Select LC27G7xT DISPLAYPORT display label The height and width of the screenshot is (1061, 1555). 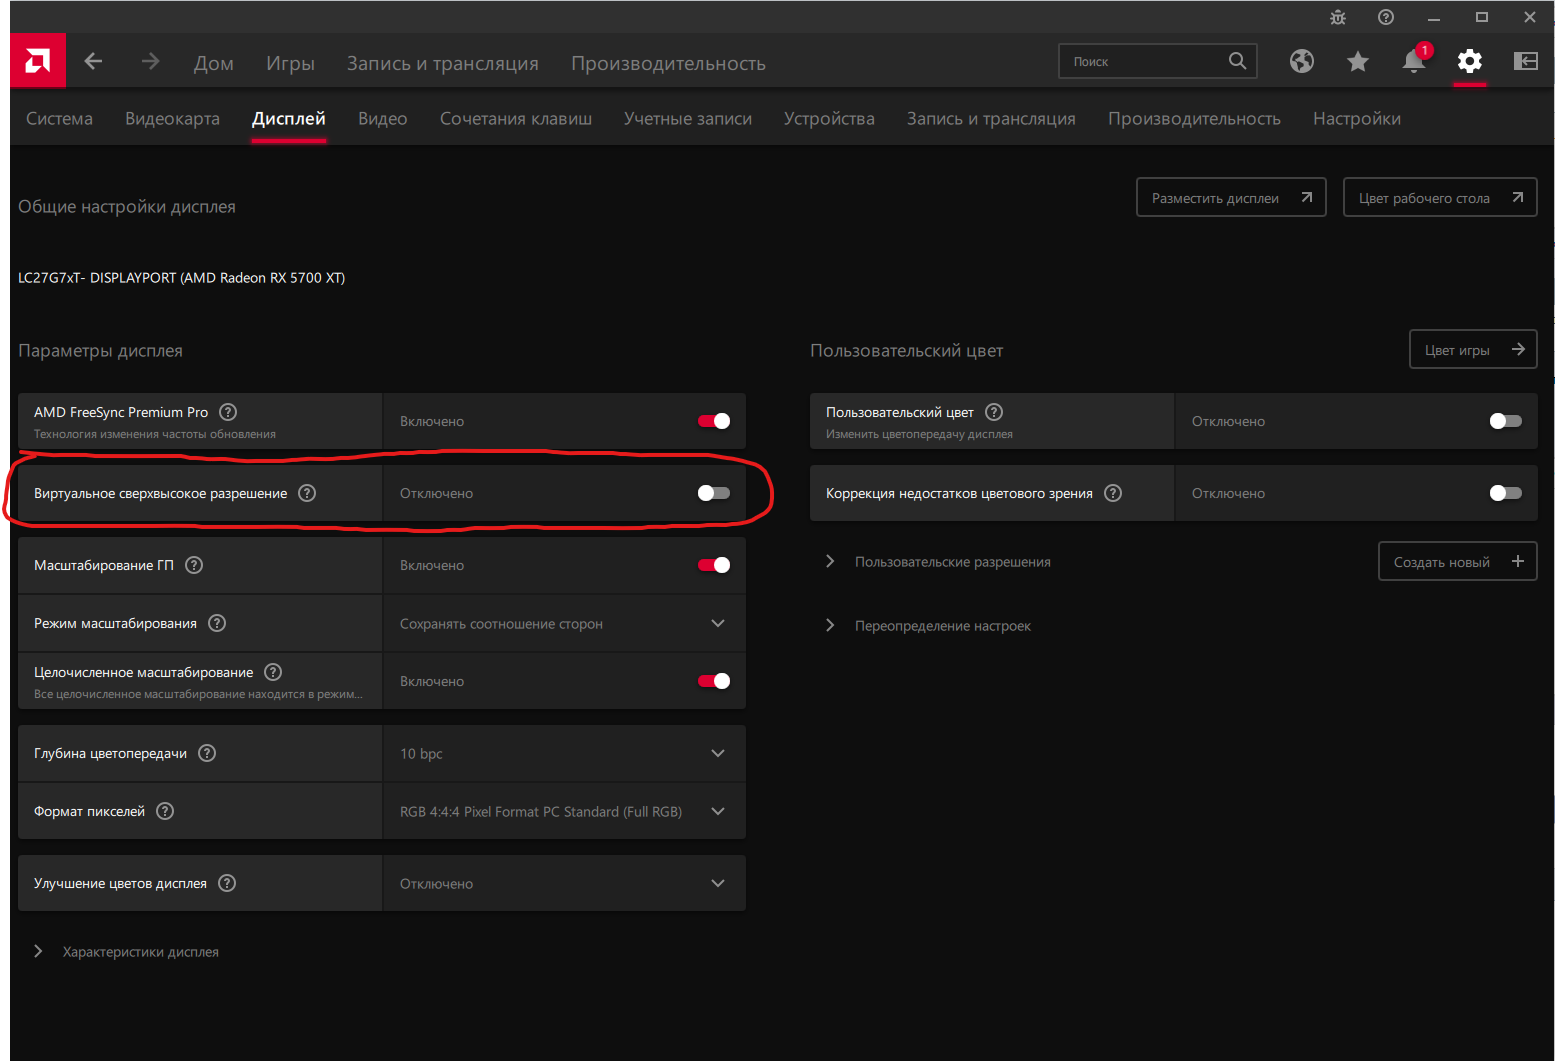tap(181, 278)
